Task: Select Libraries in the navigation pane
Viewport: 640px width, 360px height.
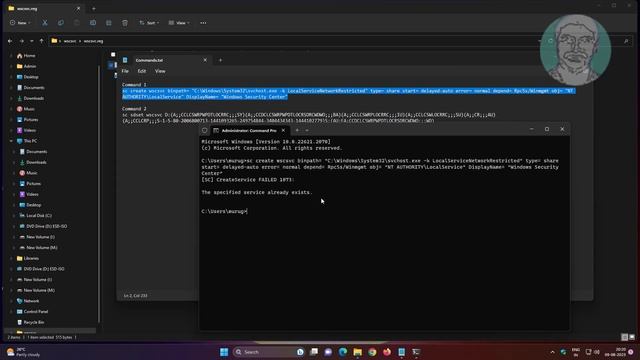Action: [31, 258]
